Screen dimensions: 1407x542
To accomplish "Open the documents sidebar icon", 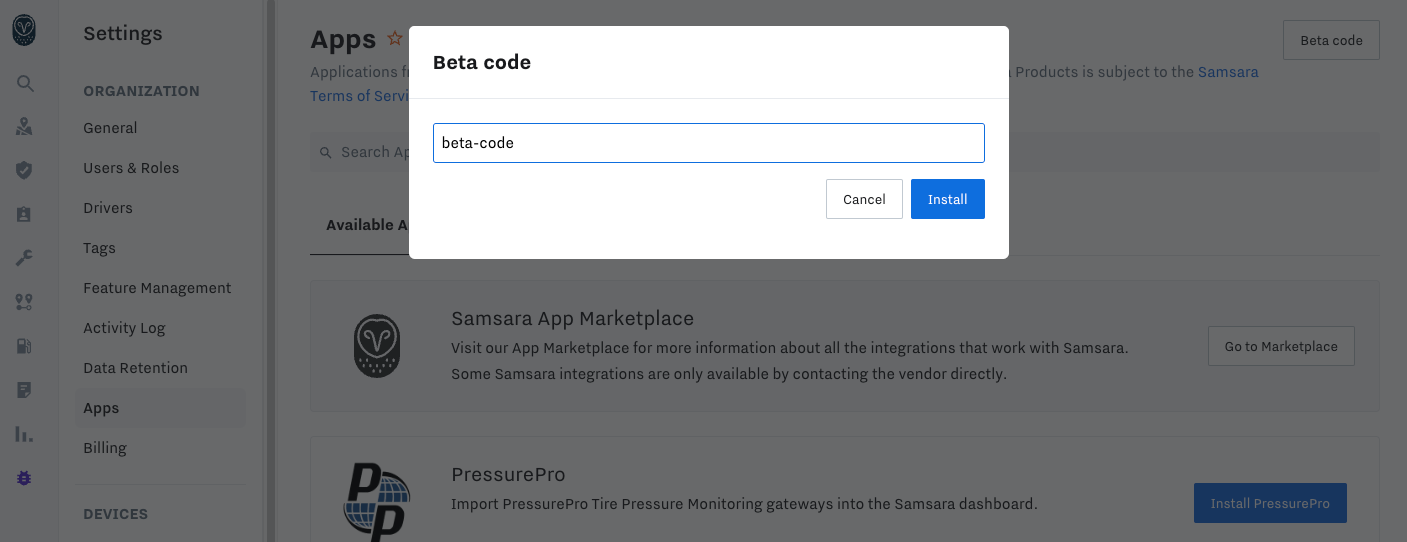I will (25, 390).
